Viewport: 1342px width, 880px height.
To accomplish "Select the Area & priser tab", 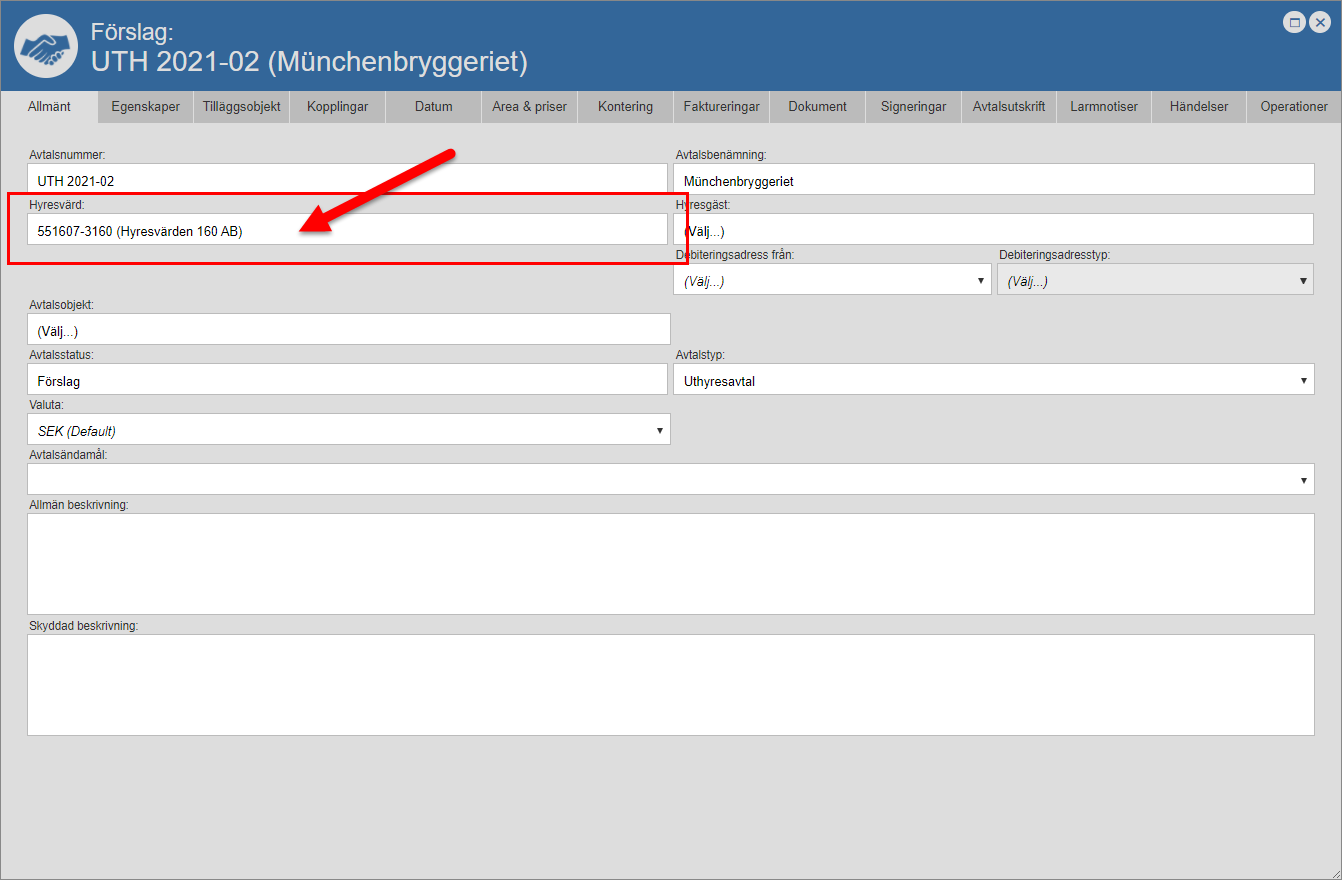I will point(529,107).
